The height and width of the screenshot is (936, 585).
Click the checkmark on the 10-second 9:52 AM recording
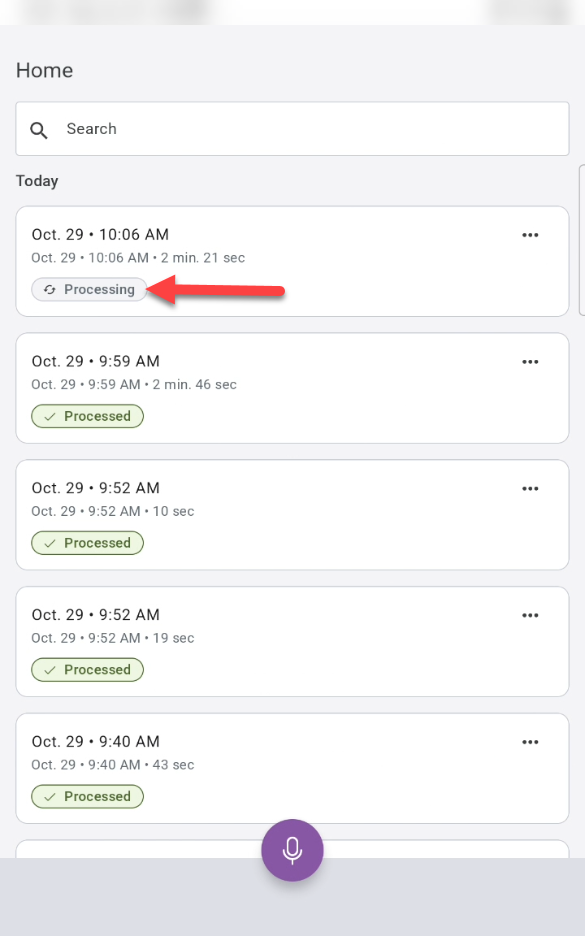click(48, 542)
